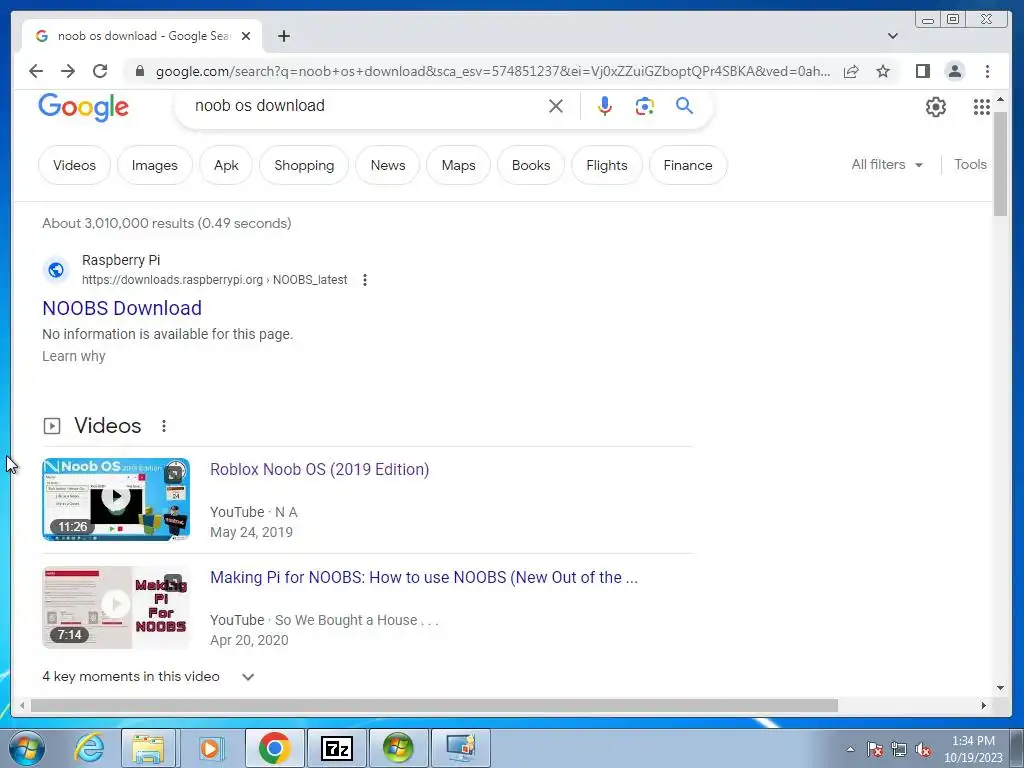Close the noob os download tab
Viewport: 1024px width, 768px height.
point(246,36)
